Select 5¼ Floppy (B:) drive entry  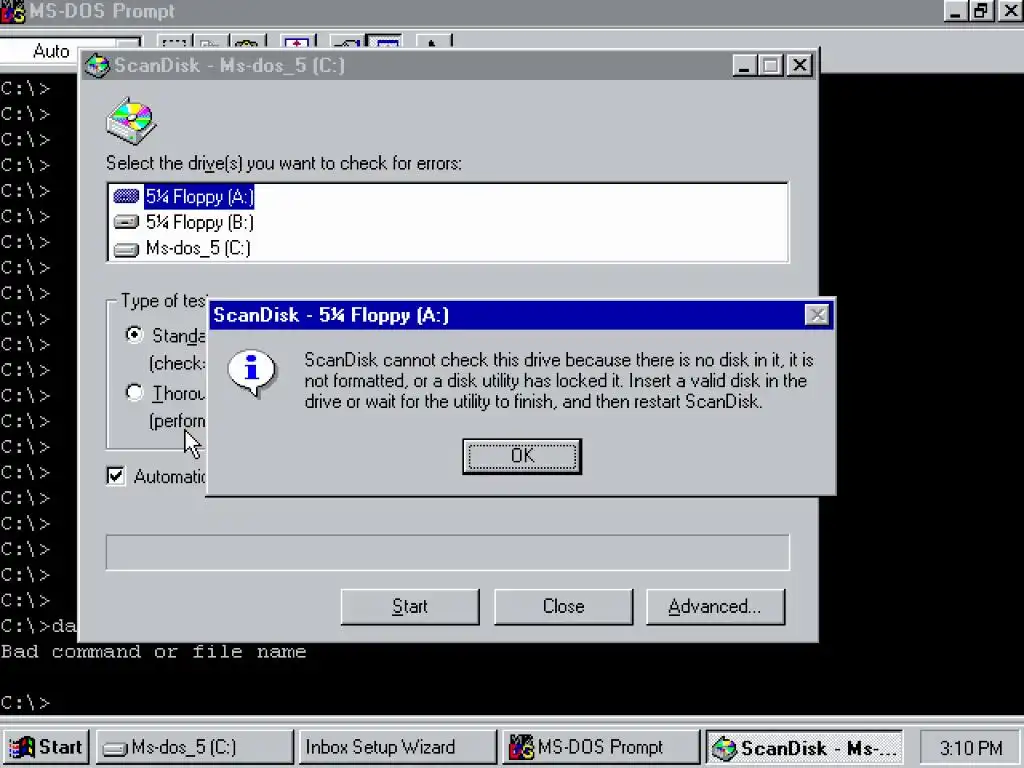pos(199,222)
